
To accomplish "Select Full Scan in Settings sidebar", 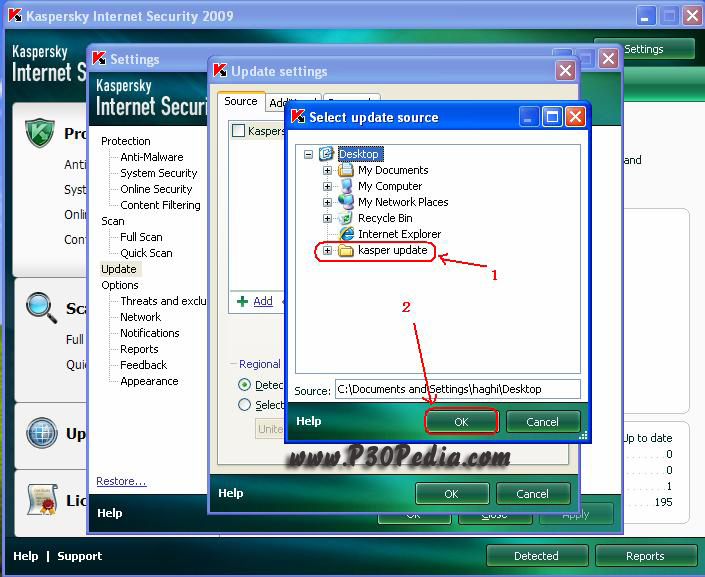I will coord(141,237).
